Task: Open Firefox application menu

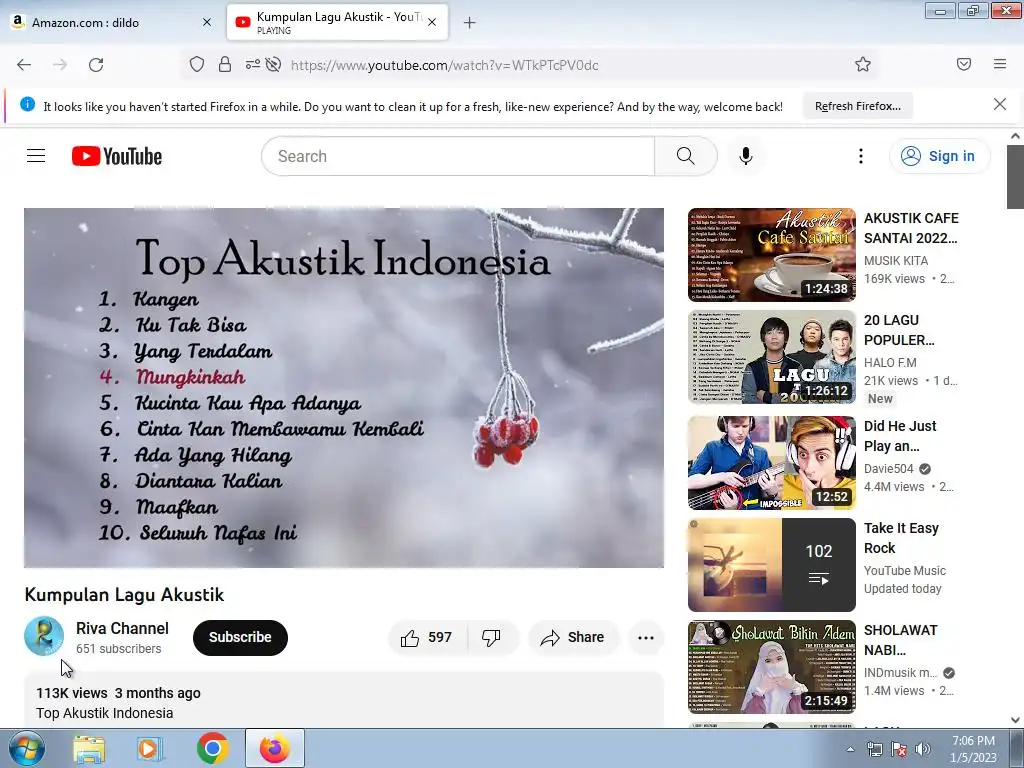Action: point(1000,64)
